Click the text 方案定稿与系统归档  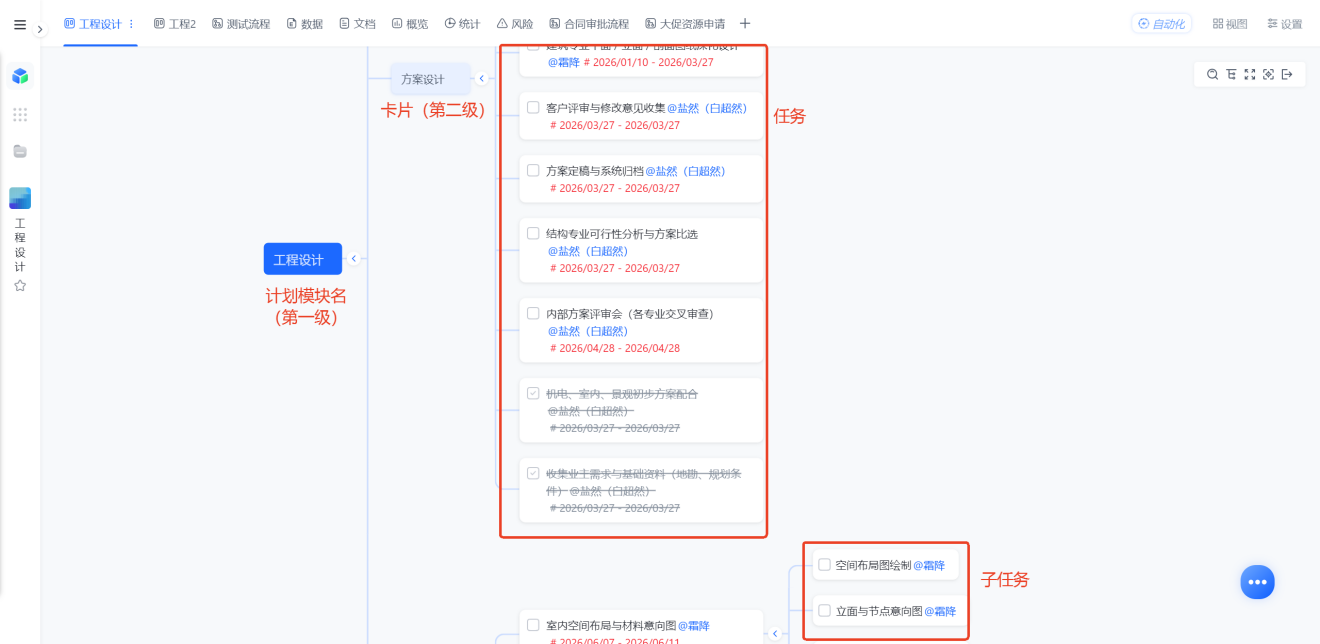(595, 171)
